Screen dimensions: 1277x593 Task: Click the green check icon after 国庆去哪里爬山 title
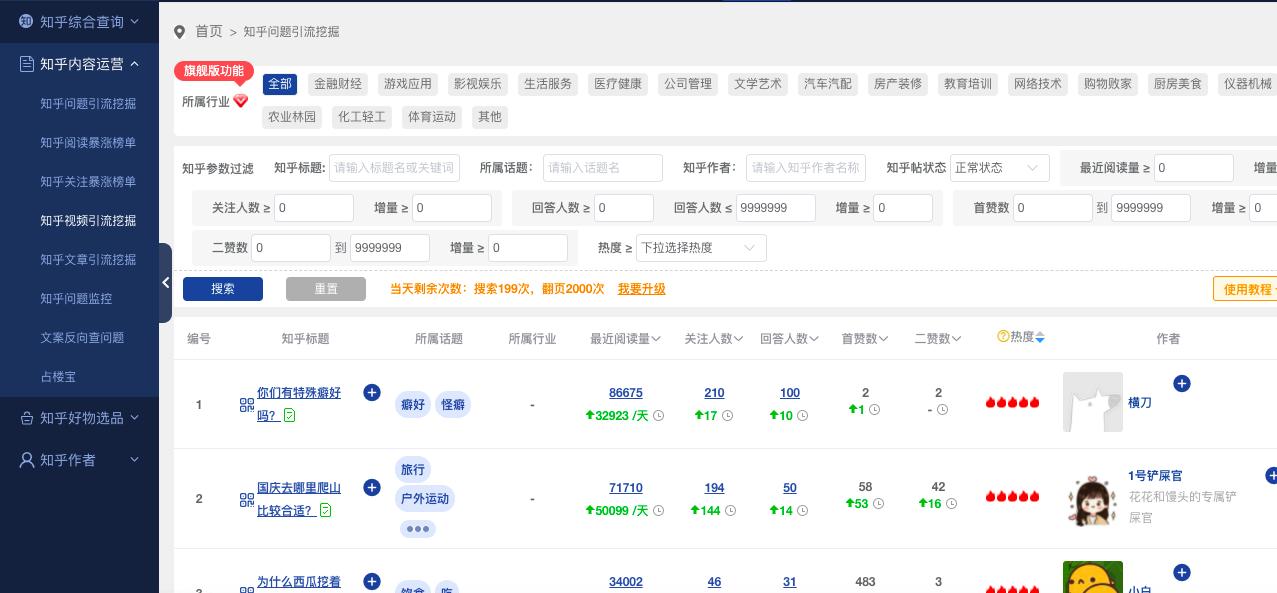[x=325, y=510]
